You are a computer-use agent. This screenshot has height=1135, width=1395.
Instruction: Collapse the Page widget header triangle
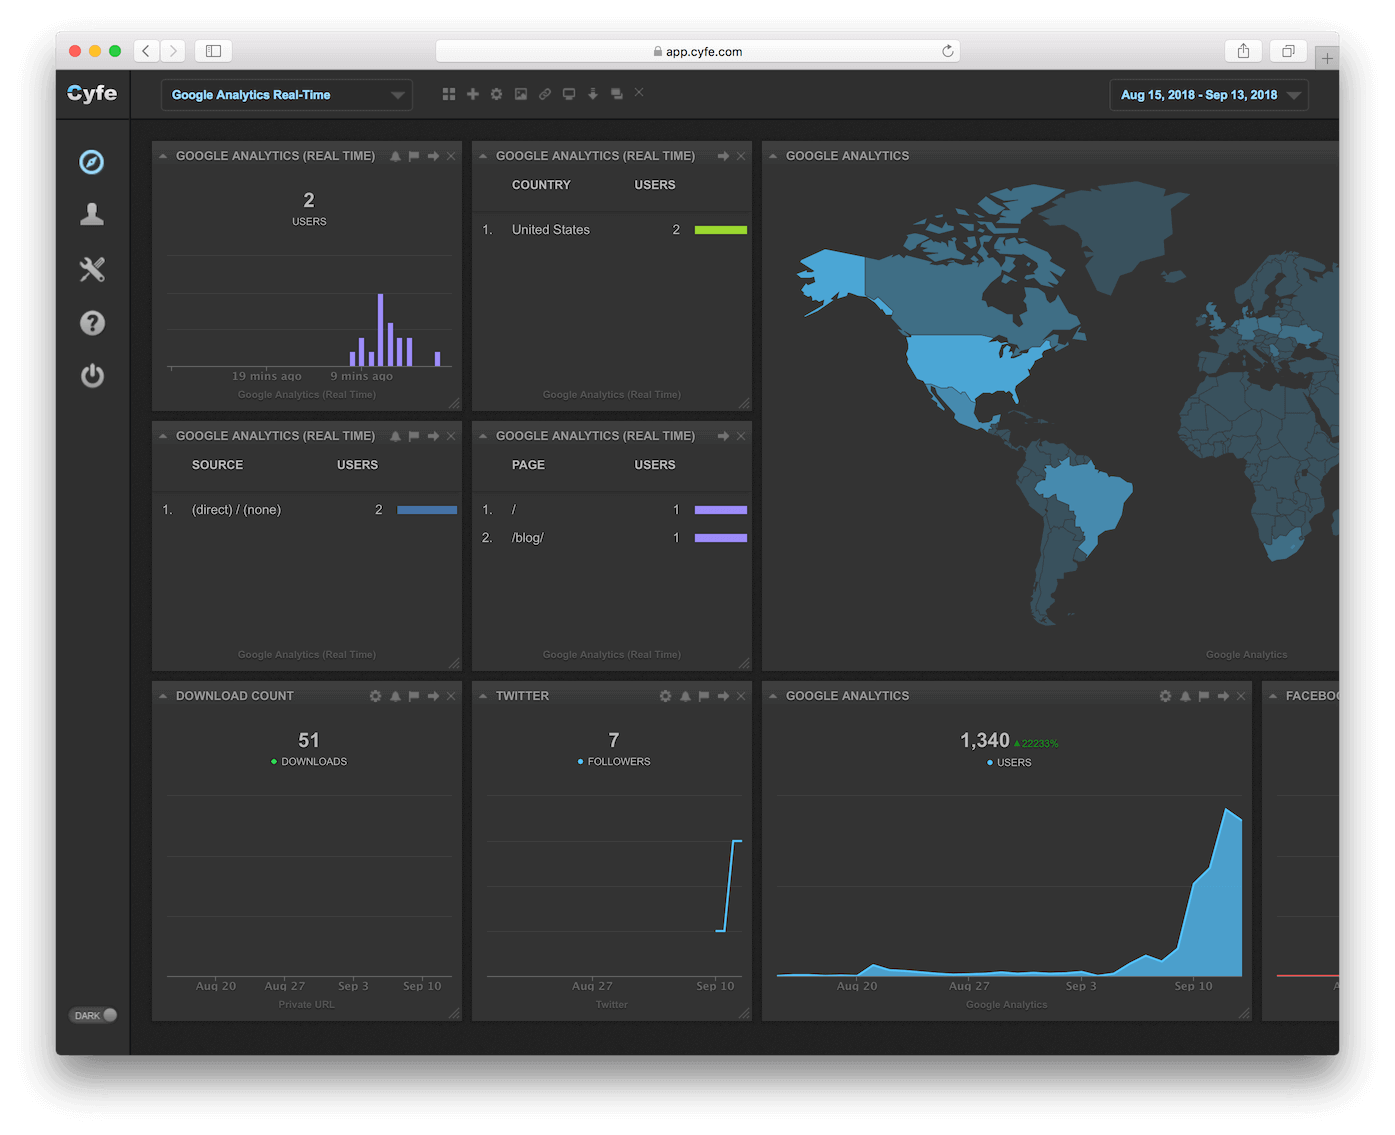pos(483,436)
